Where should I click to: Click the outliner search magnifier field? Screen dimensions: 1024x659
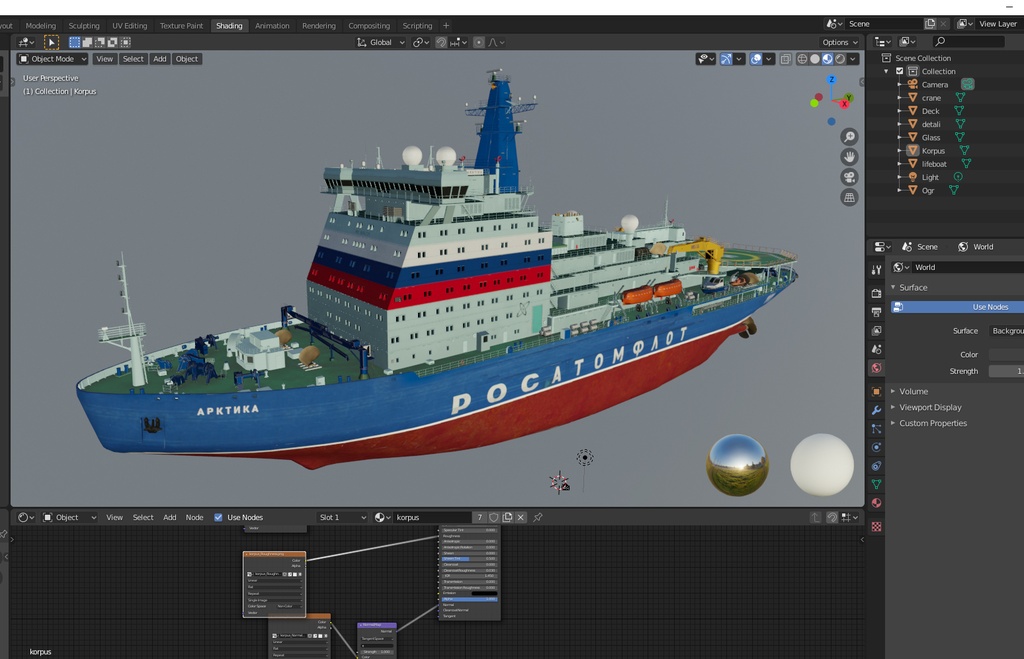pos(968,41)
